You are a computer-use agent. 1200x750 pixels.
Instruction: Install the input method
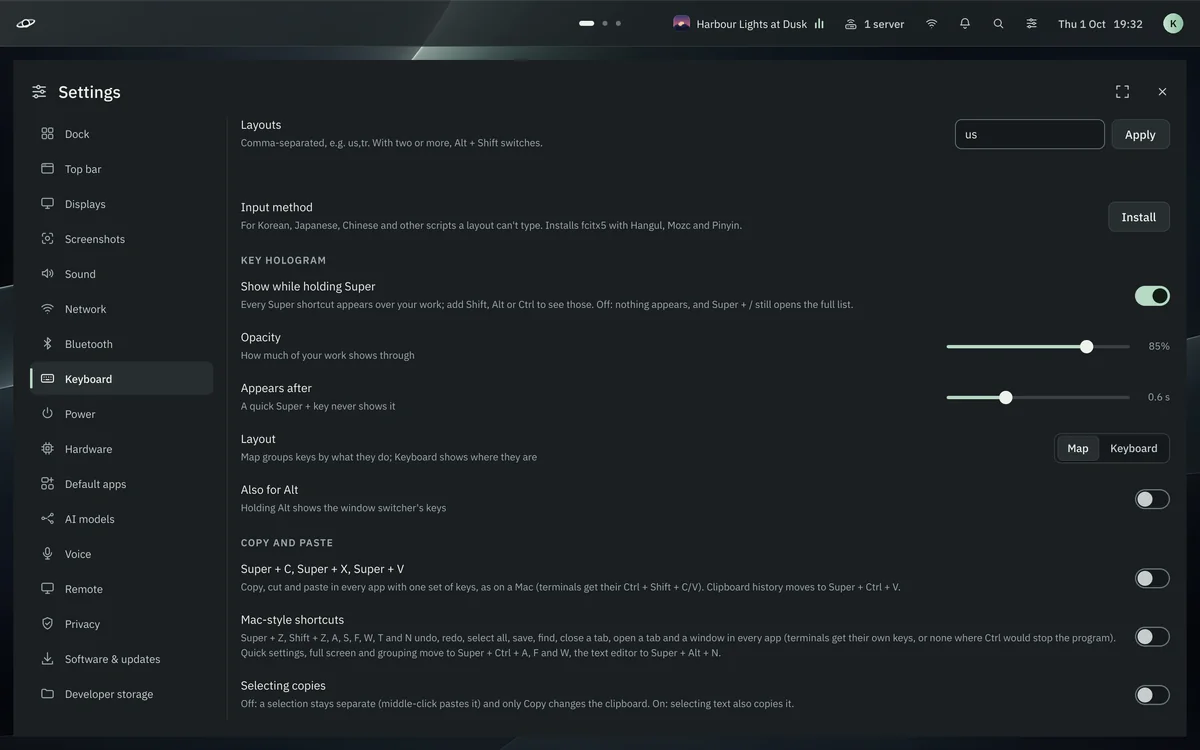[x=1139, y=217]
